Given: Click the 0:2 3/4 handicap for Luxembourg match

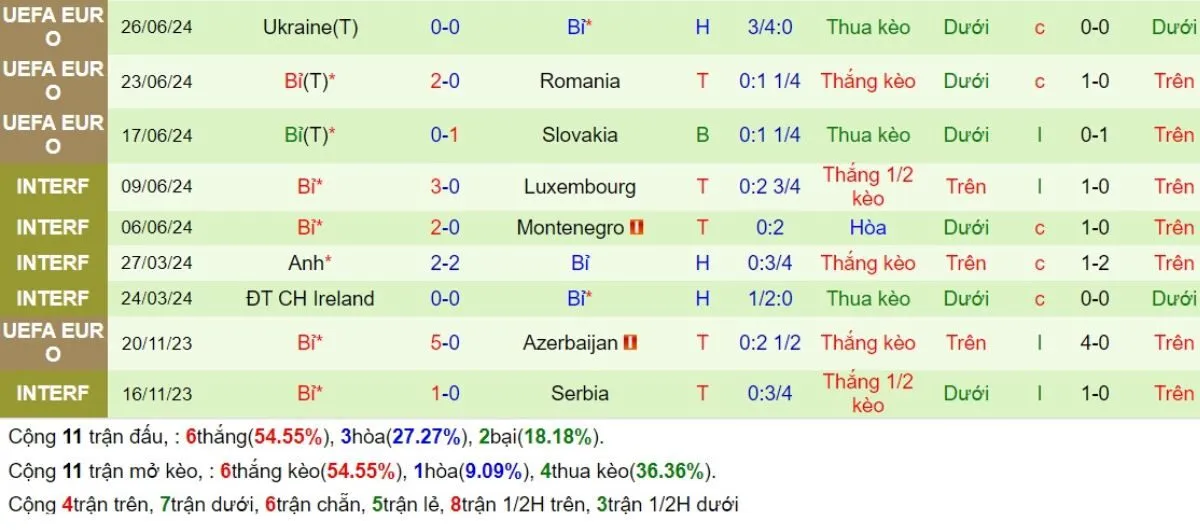Looking at the screenshot, I should pyautogui.click(x=770, y=186).
